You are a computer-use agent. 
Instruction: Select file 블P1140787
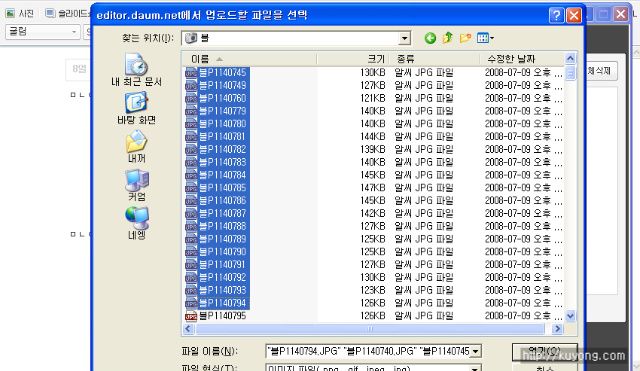(x=222, y=213)
